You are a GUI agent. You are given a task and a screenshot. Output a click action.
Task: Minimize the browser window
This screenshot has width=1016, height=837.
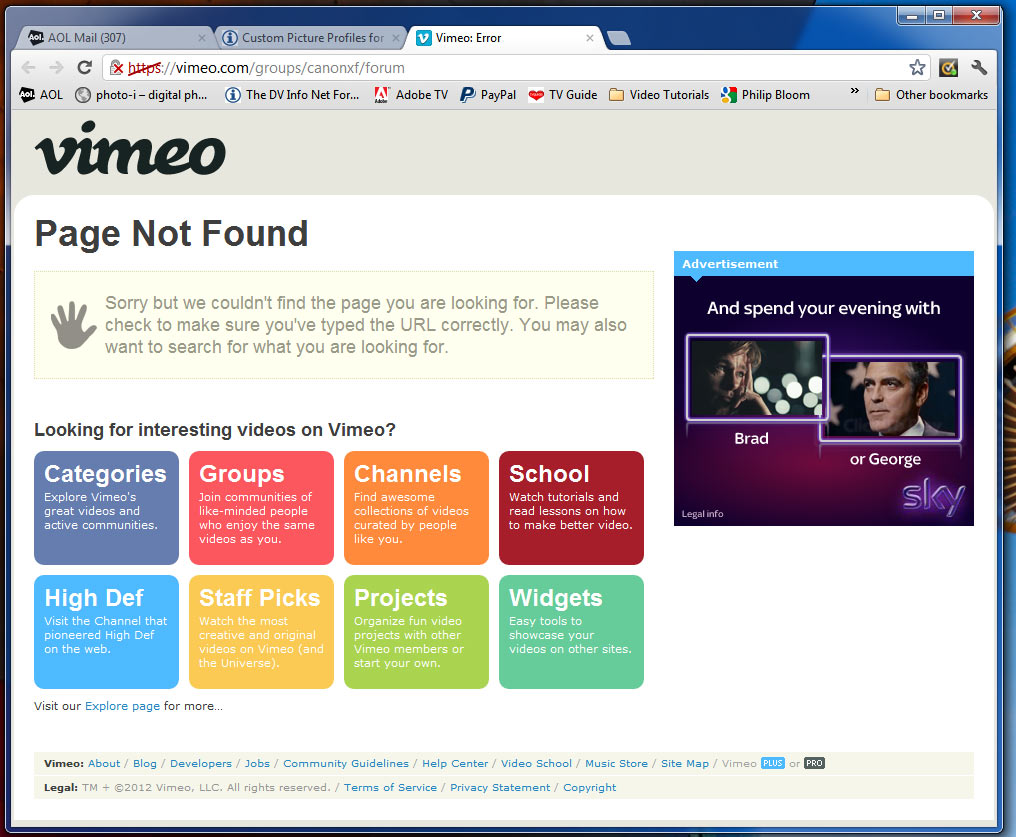click(x=912, y=15)
